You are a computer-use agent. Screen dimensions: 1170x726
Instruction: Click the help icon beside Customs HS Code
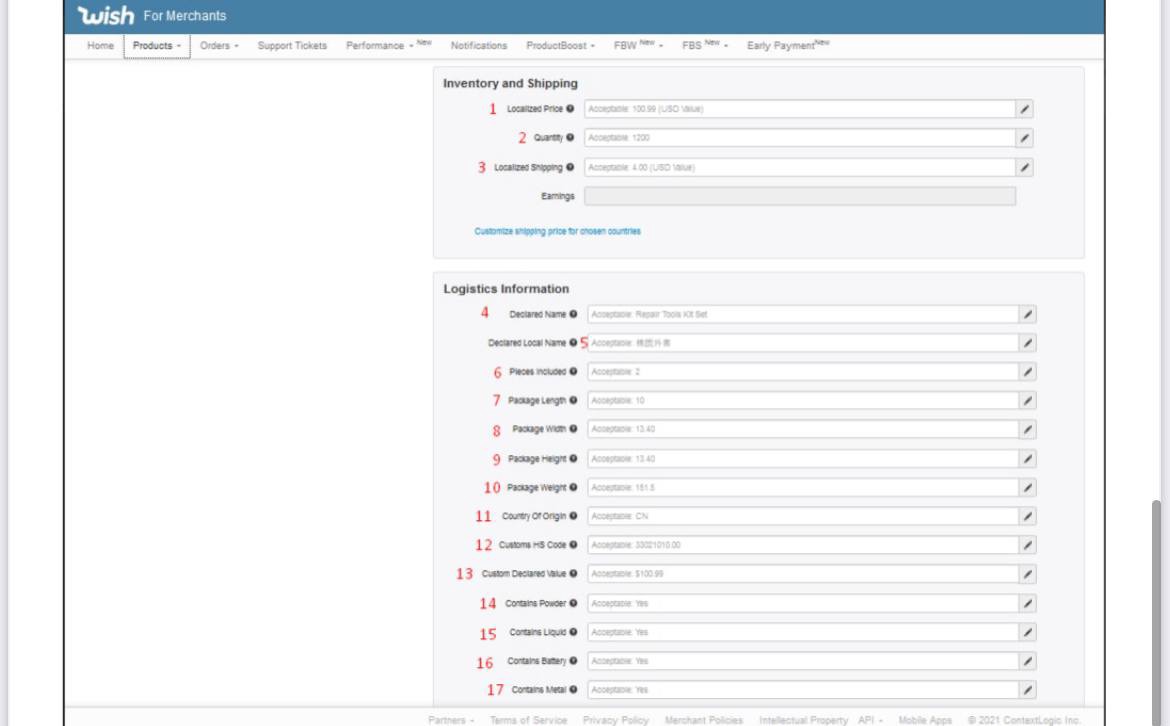[573, 545]
